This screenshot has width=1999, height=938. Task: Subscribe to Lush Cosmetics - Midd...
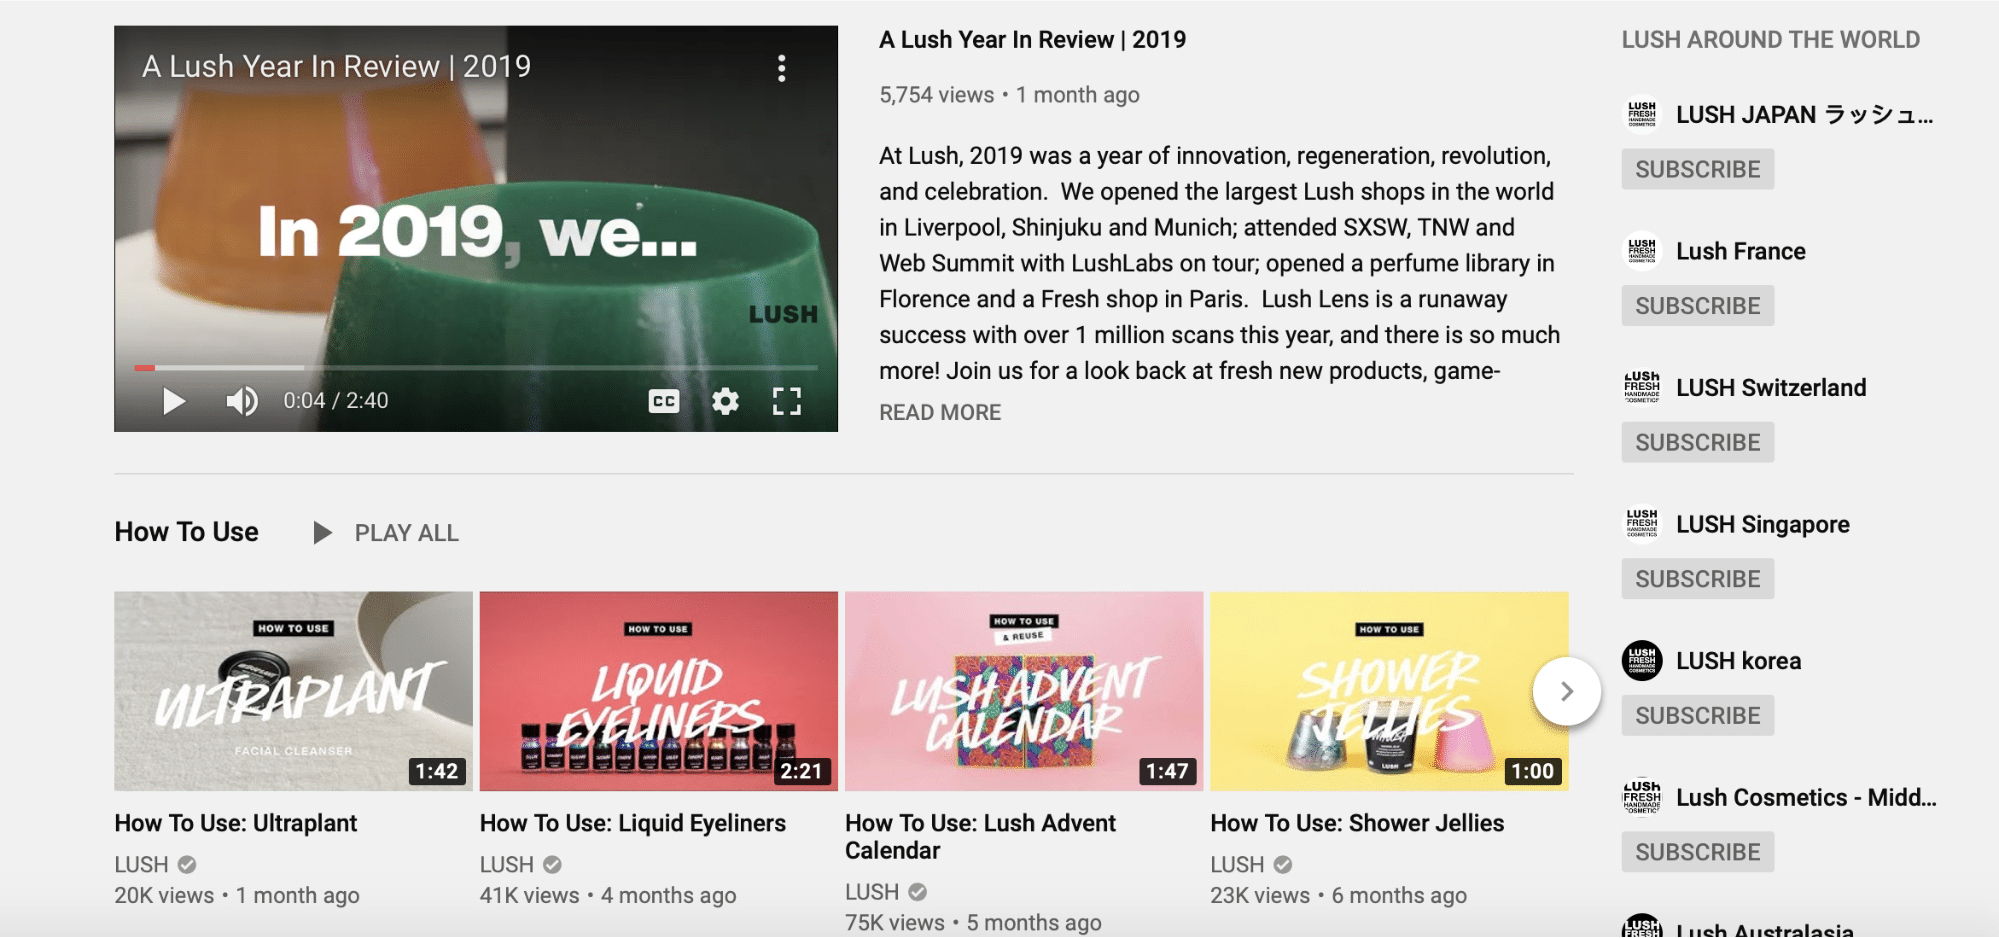pyautogui.click(x=1698, y=852)
